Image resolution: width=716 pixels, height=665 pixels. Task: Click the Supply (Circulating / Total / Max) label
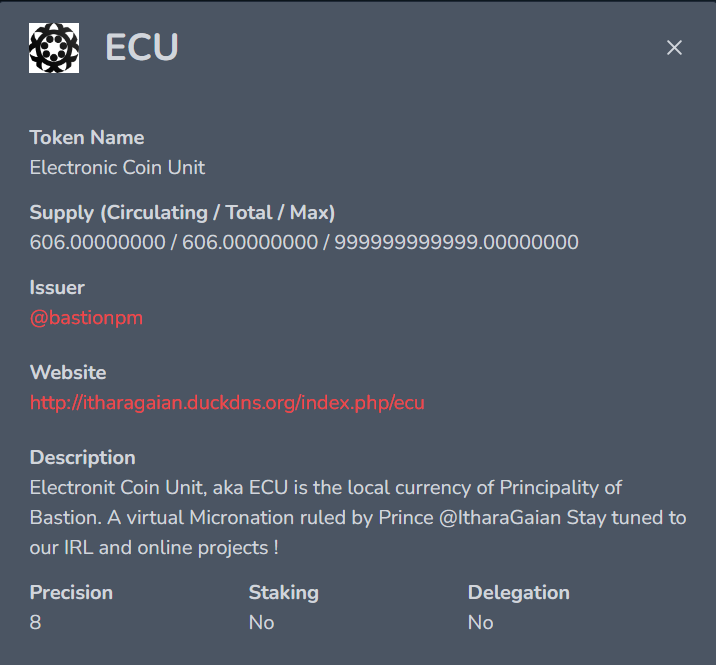[x=182, y=213]
